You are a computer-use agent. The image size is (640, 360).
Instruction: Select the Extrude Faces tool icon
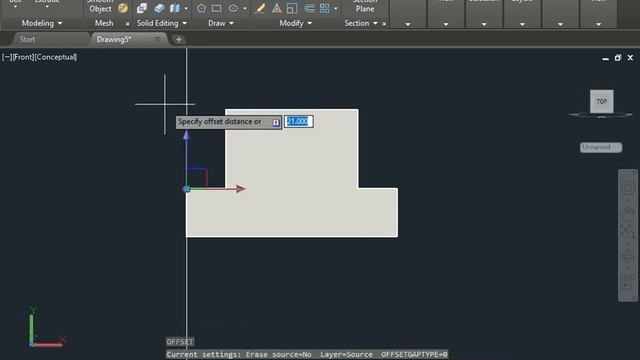(x=159, y=8)
